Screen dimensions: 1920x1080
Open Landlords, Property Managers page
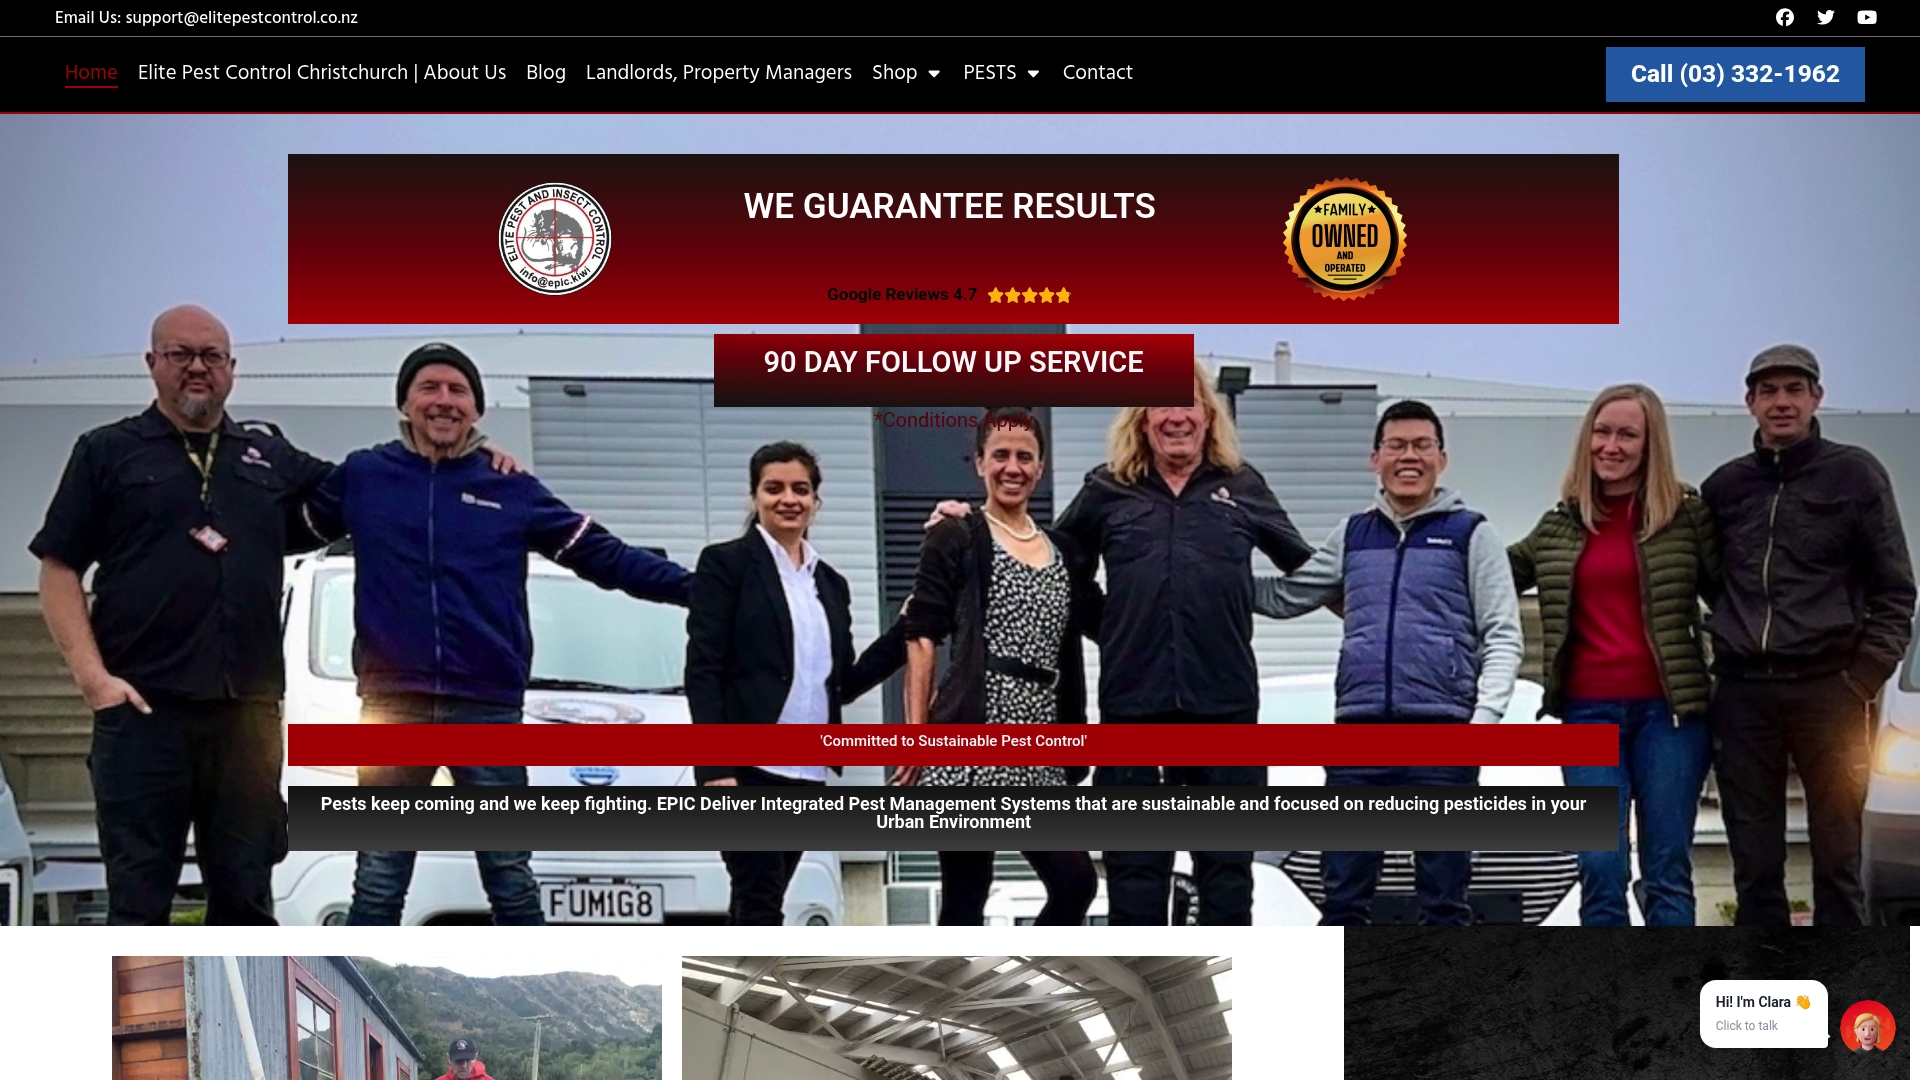719,73
